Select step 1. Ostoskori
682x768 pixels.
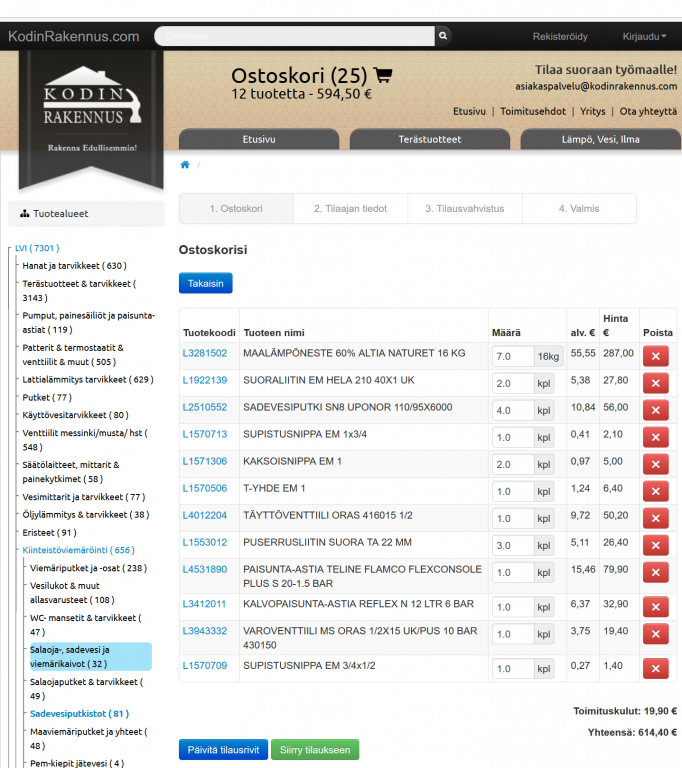(x=236, y=209)
